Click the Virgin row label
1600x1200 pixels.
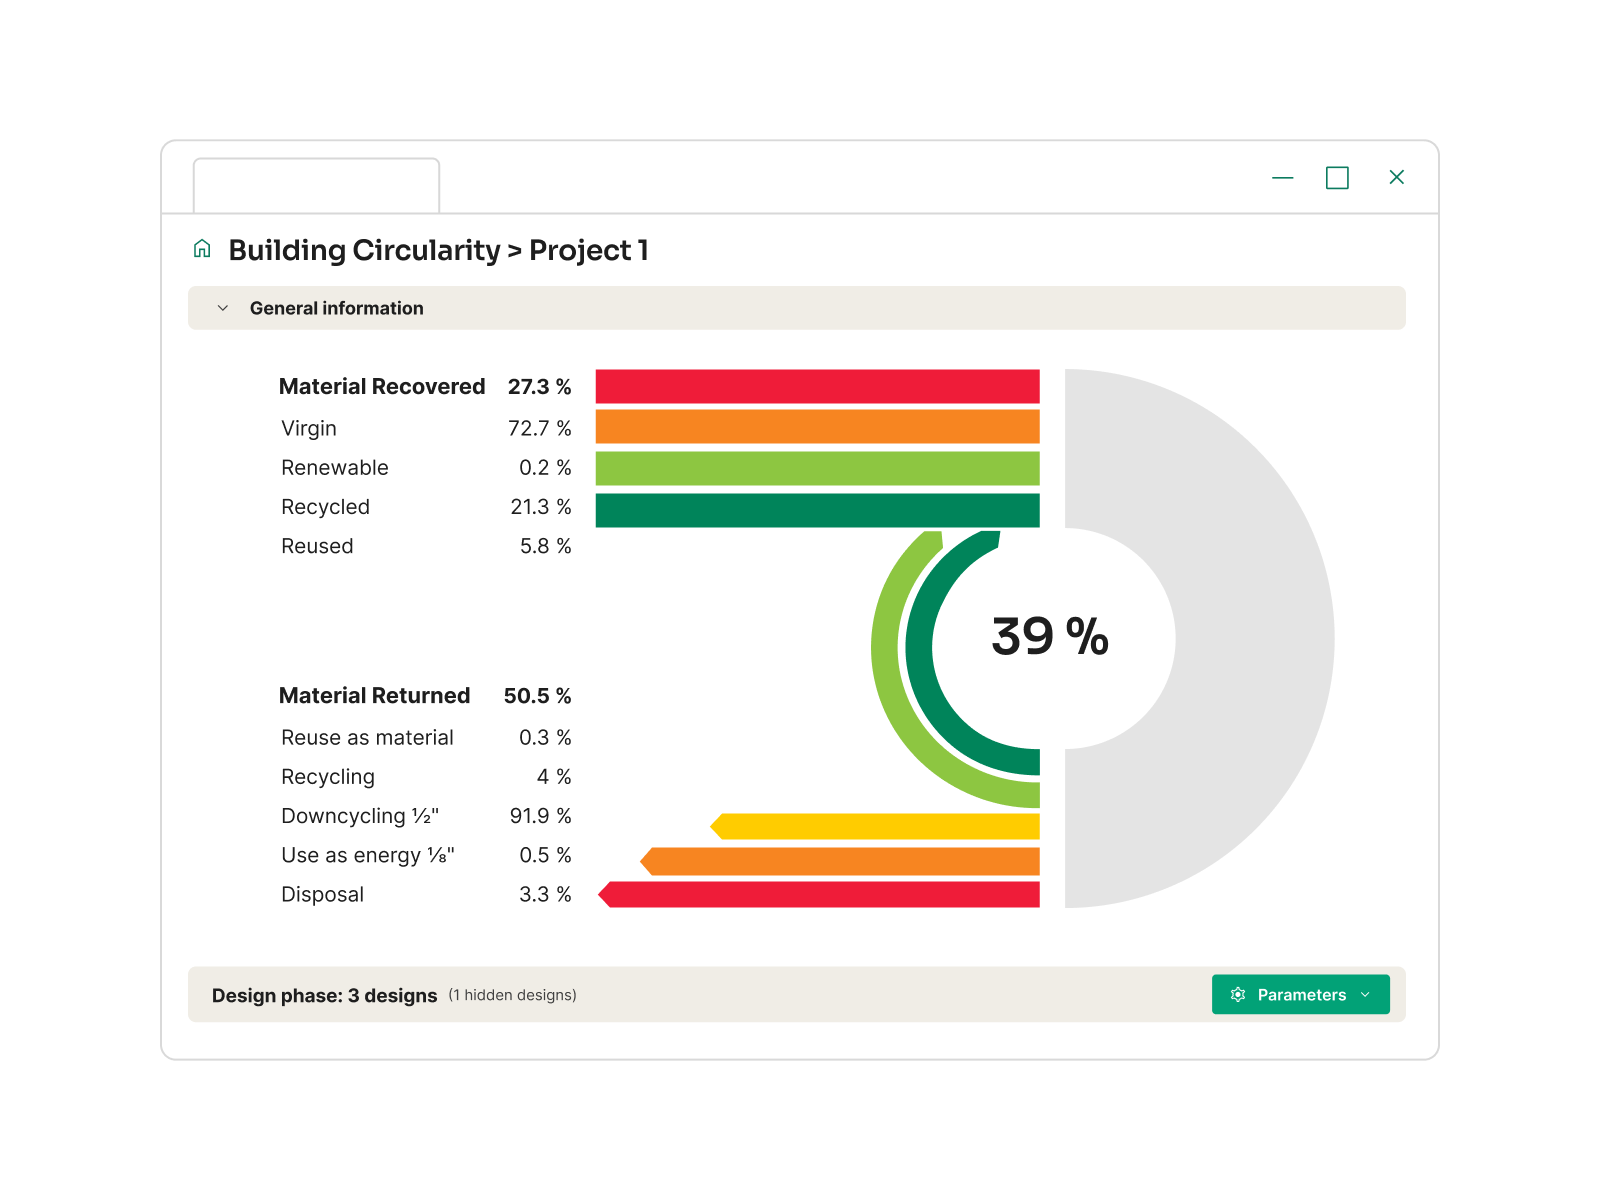tap(309, 428)
